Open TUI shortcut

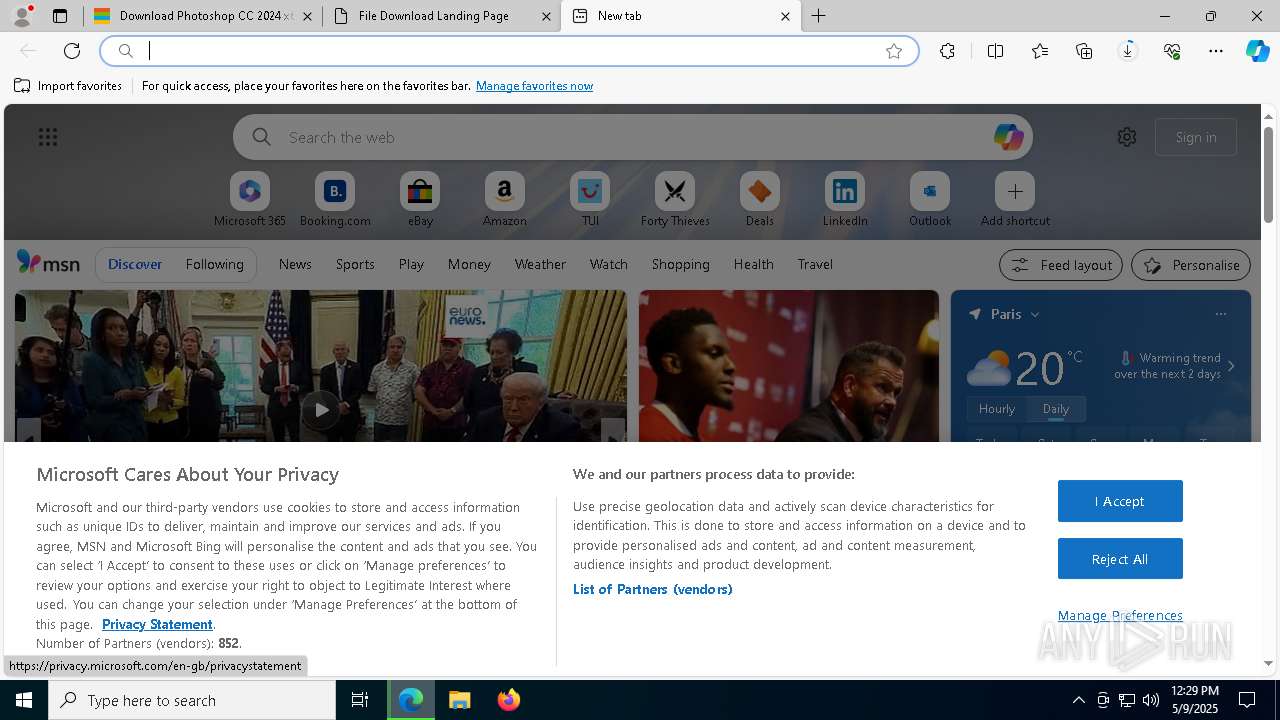coord(590,199)
